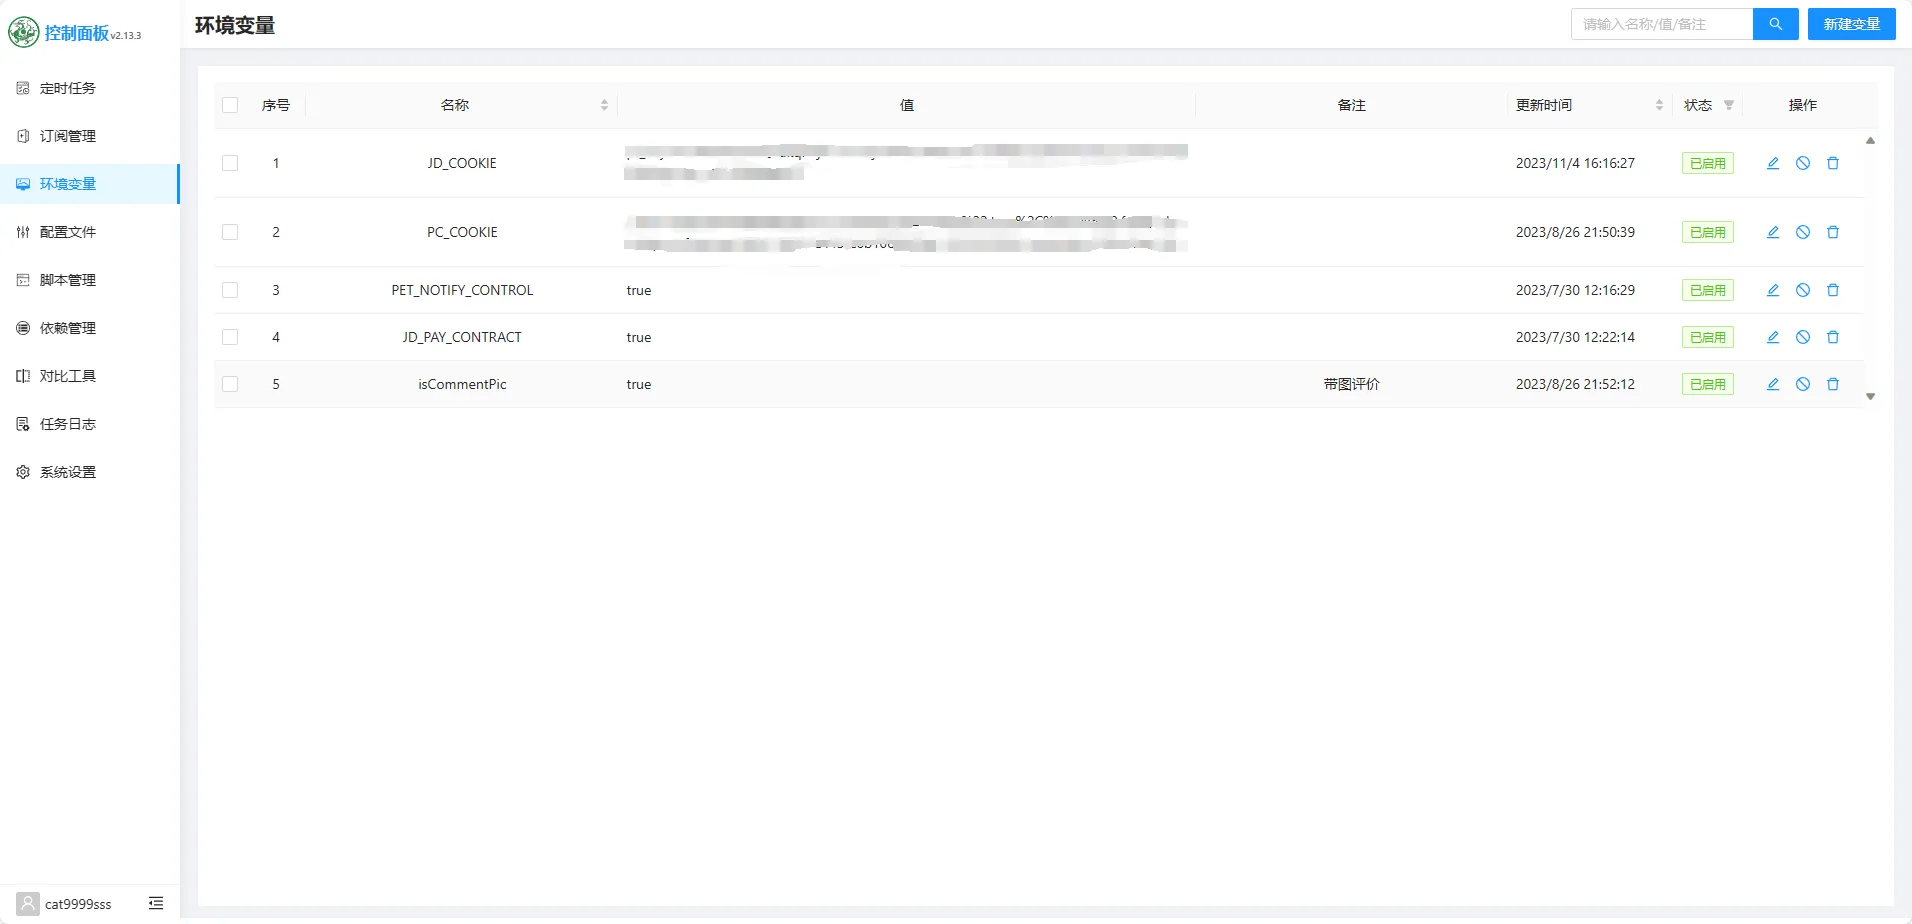Open 系统设置 in the sidebar

(x=89, y=472)
